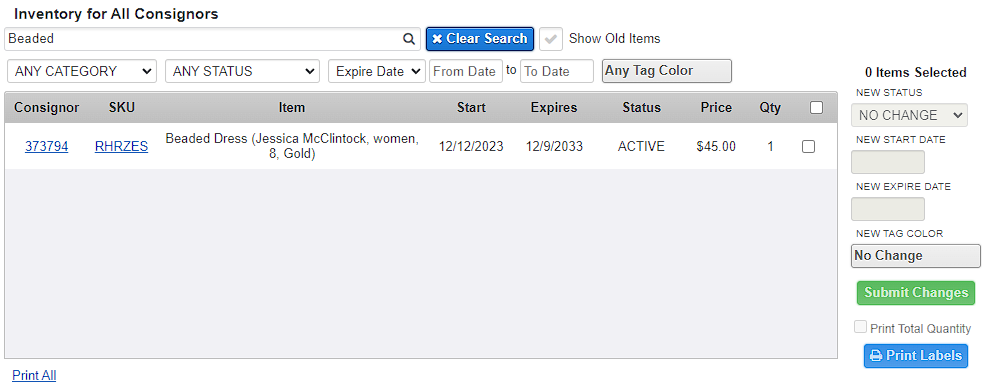Click the From Date field

tap(466, 71)
